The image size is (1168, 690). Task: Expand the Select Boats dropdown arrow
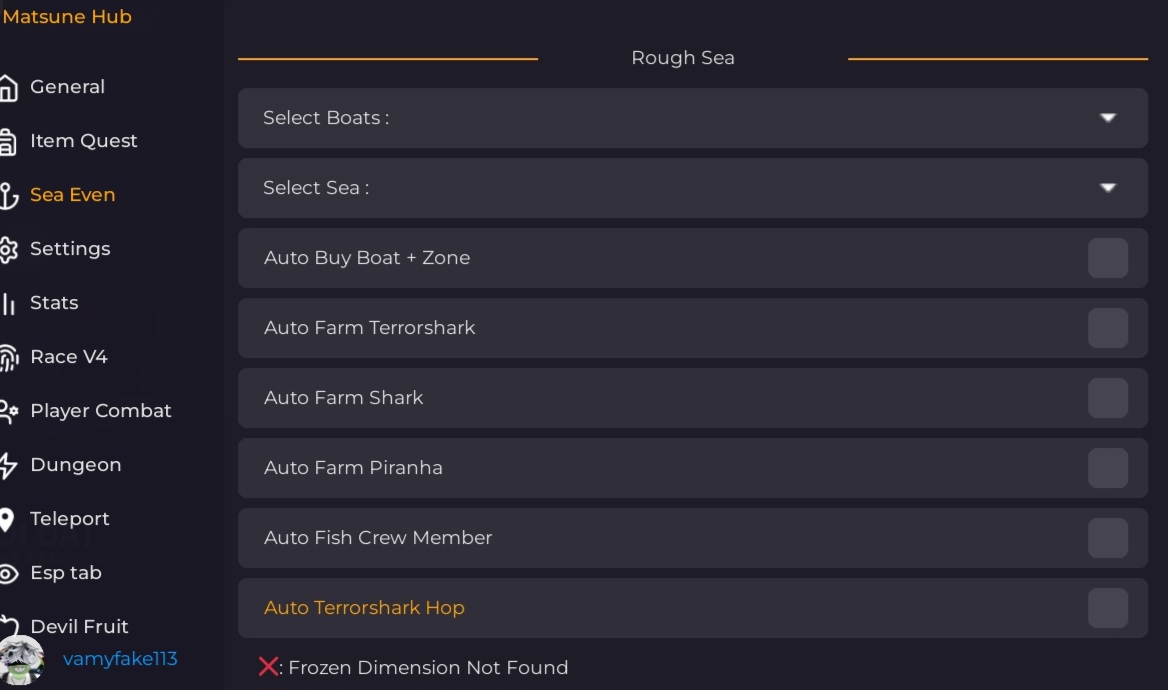point(1108,118)
